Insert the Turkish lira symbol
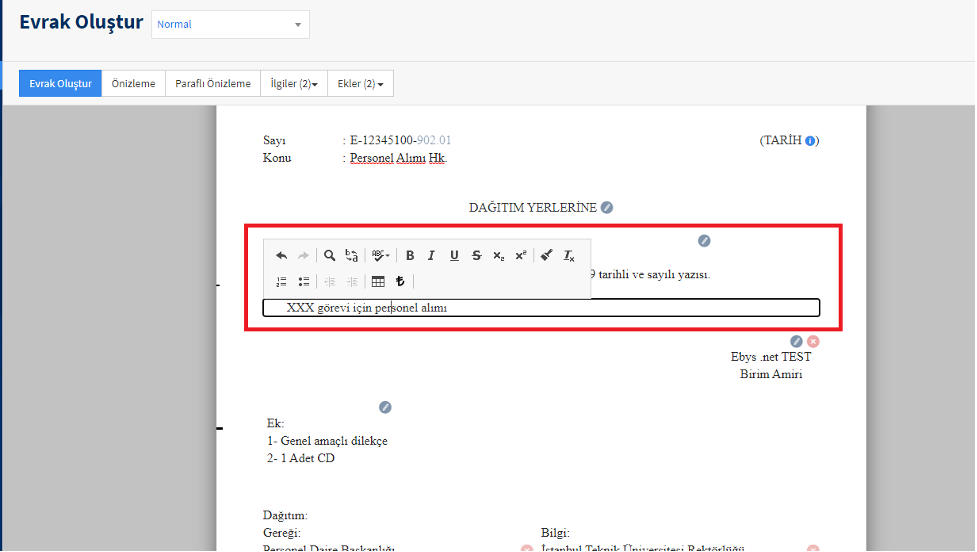Screen dimensions: 977x552 point(400,282)
